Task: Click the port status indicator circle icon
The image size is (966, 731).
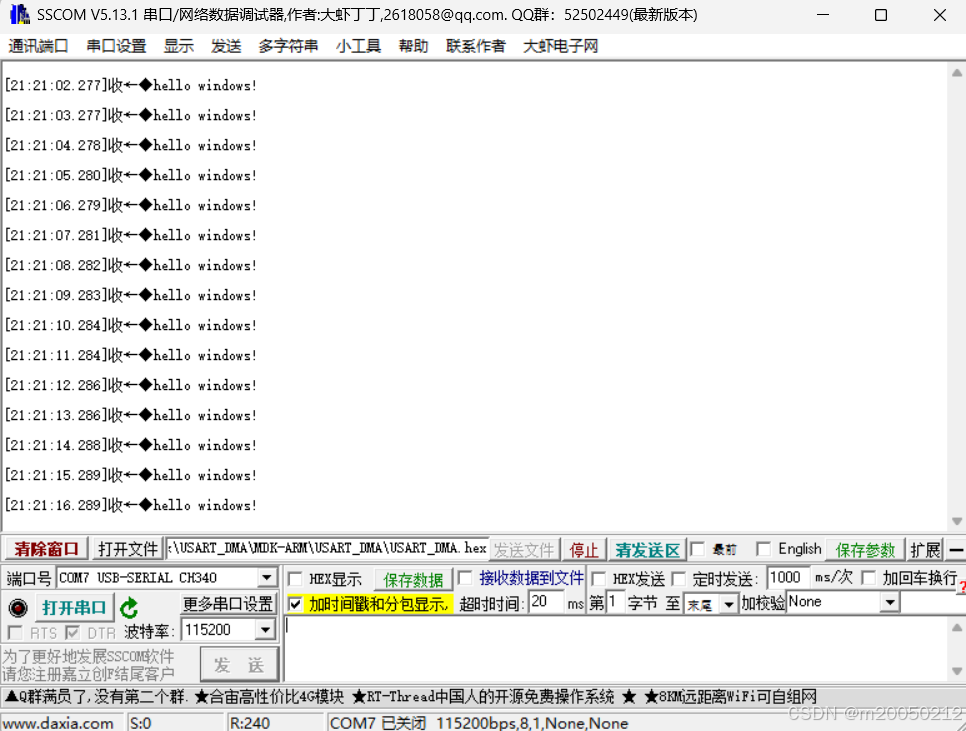Action: (x=17, y=607)
